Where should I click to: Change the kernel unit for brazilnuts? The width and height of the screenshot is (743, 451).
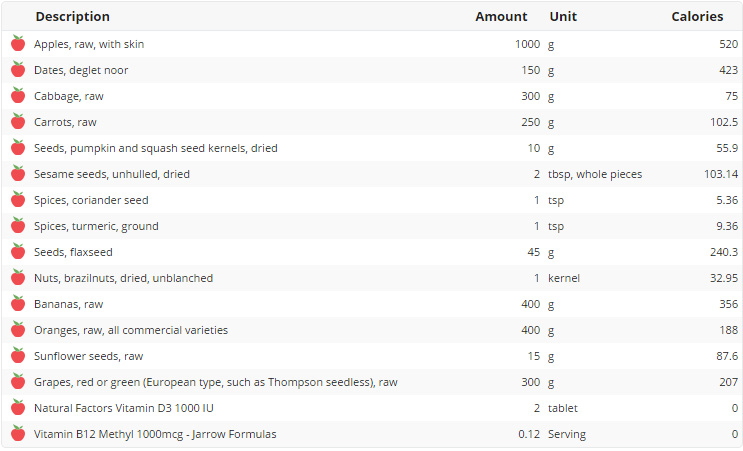(564, 278)
